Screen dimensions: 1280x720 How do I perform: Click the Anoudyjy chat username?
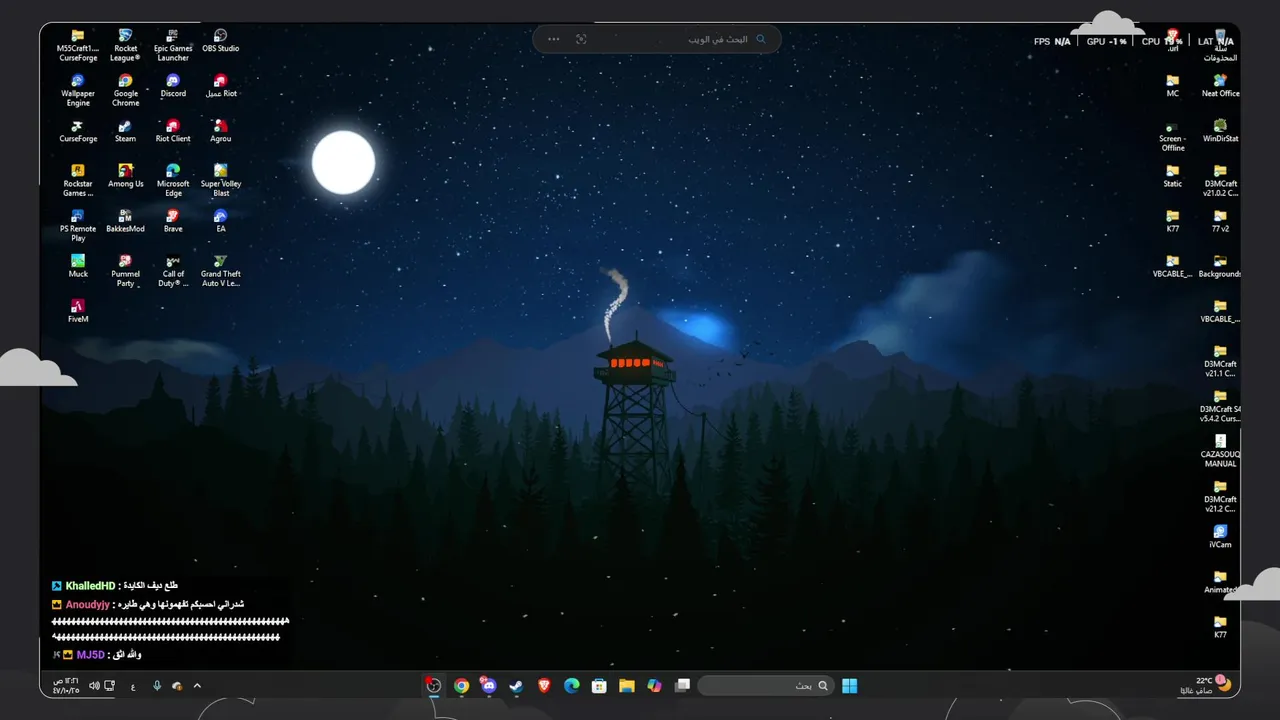coord(87,605)
